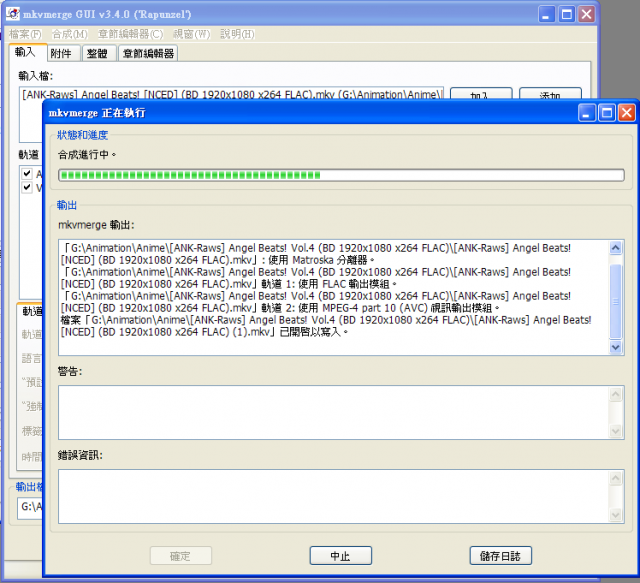Select the input file entry in main window
This screenshot has height=583, width=640.
pos(232,94)
